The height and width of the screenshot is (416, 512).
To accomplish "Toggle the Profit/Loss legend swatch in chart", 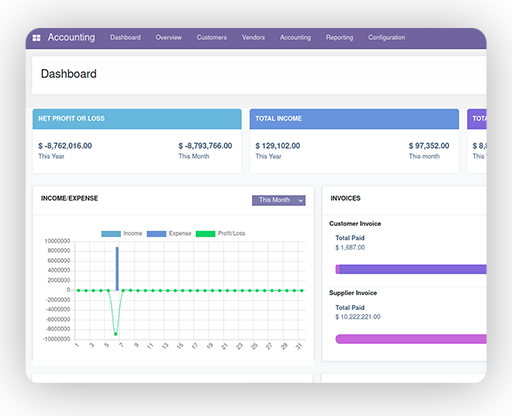I will click(205, 234).
